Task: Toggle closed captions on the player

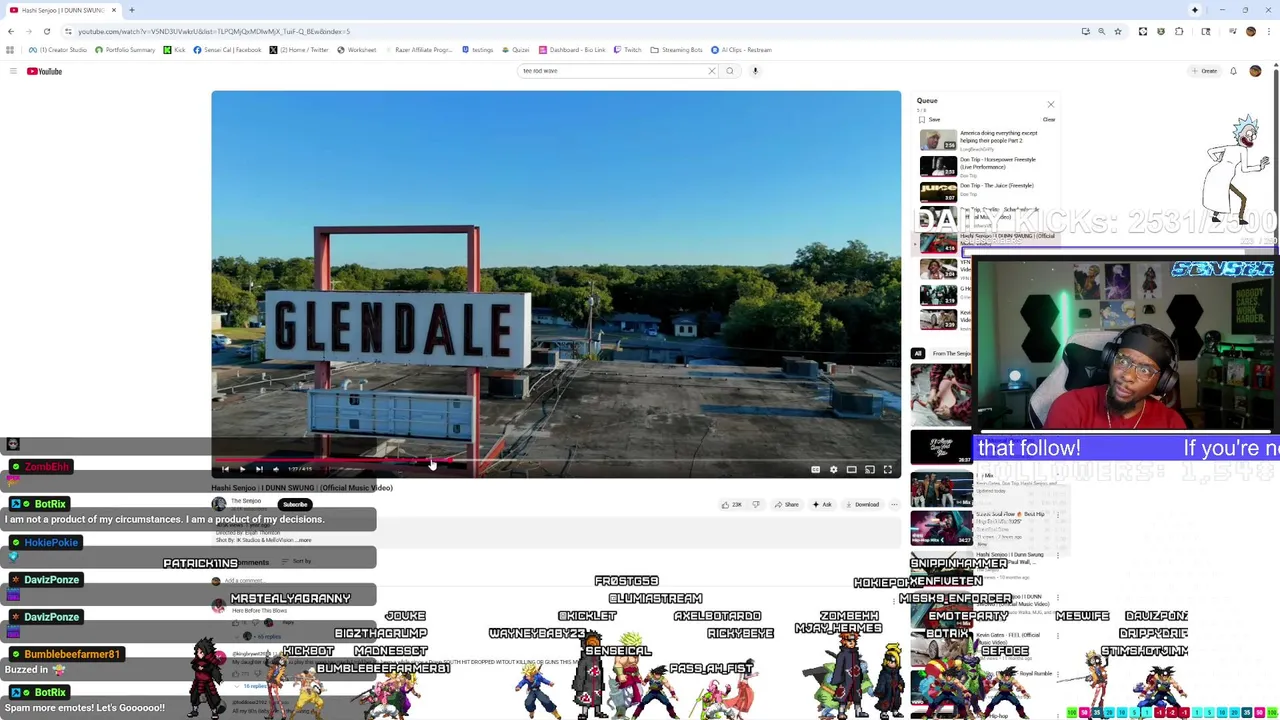Action: (x=815, y=469)
